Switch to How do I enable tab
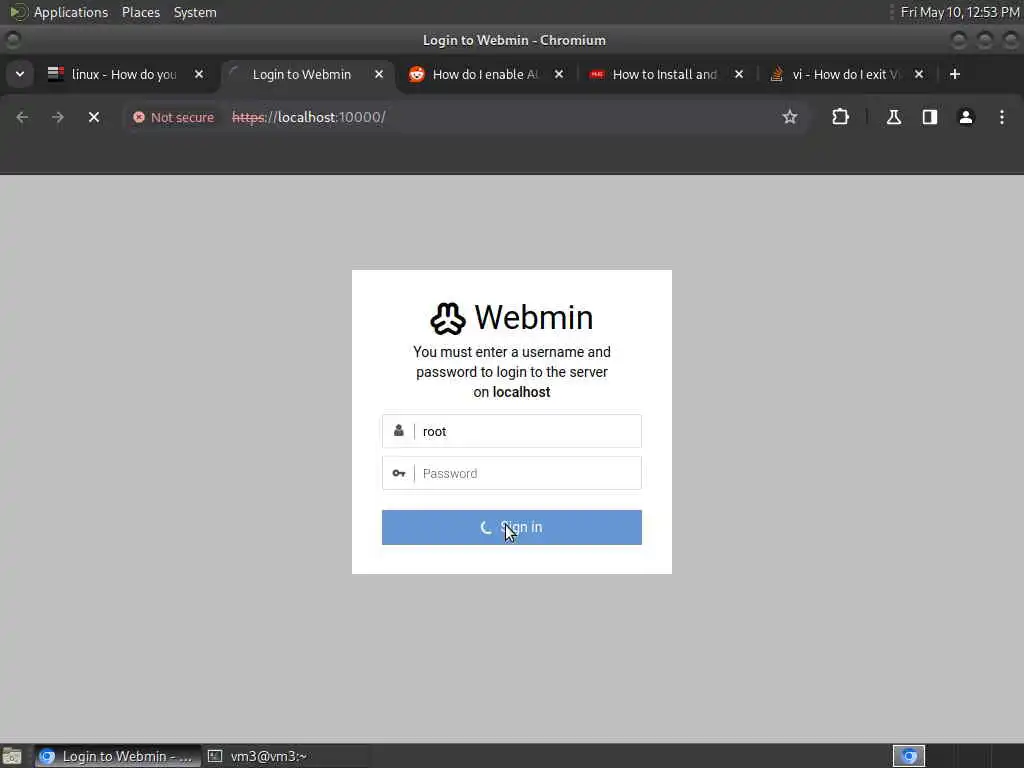The image size is (1024, 768). [x=485, y=74]
